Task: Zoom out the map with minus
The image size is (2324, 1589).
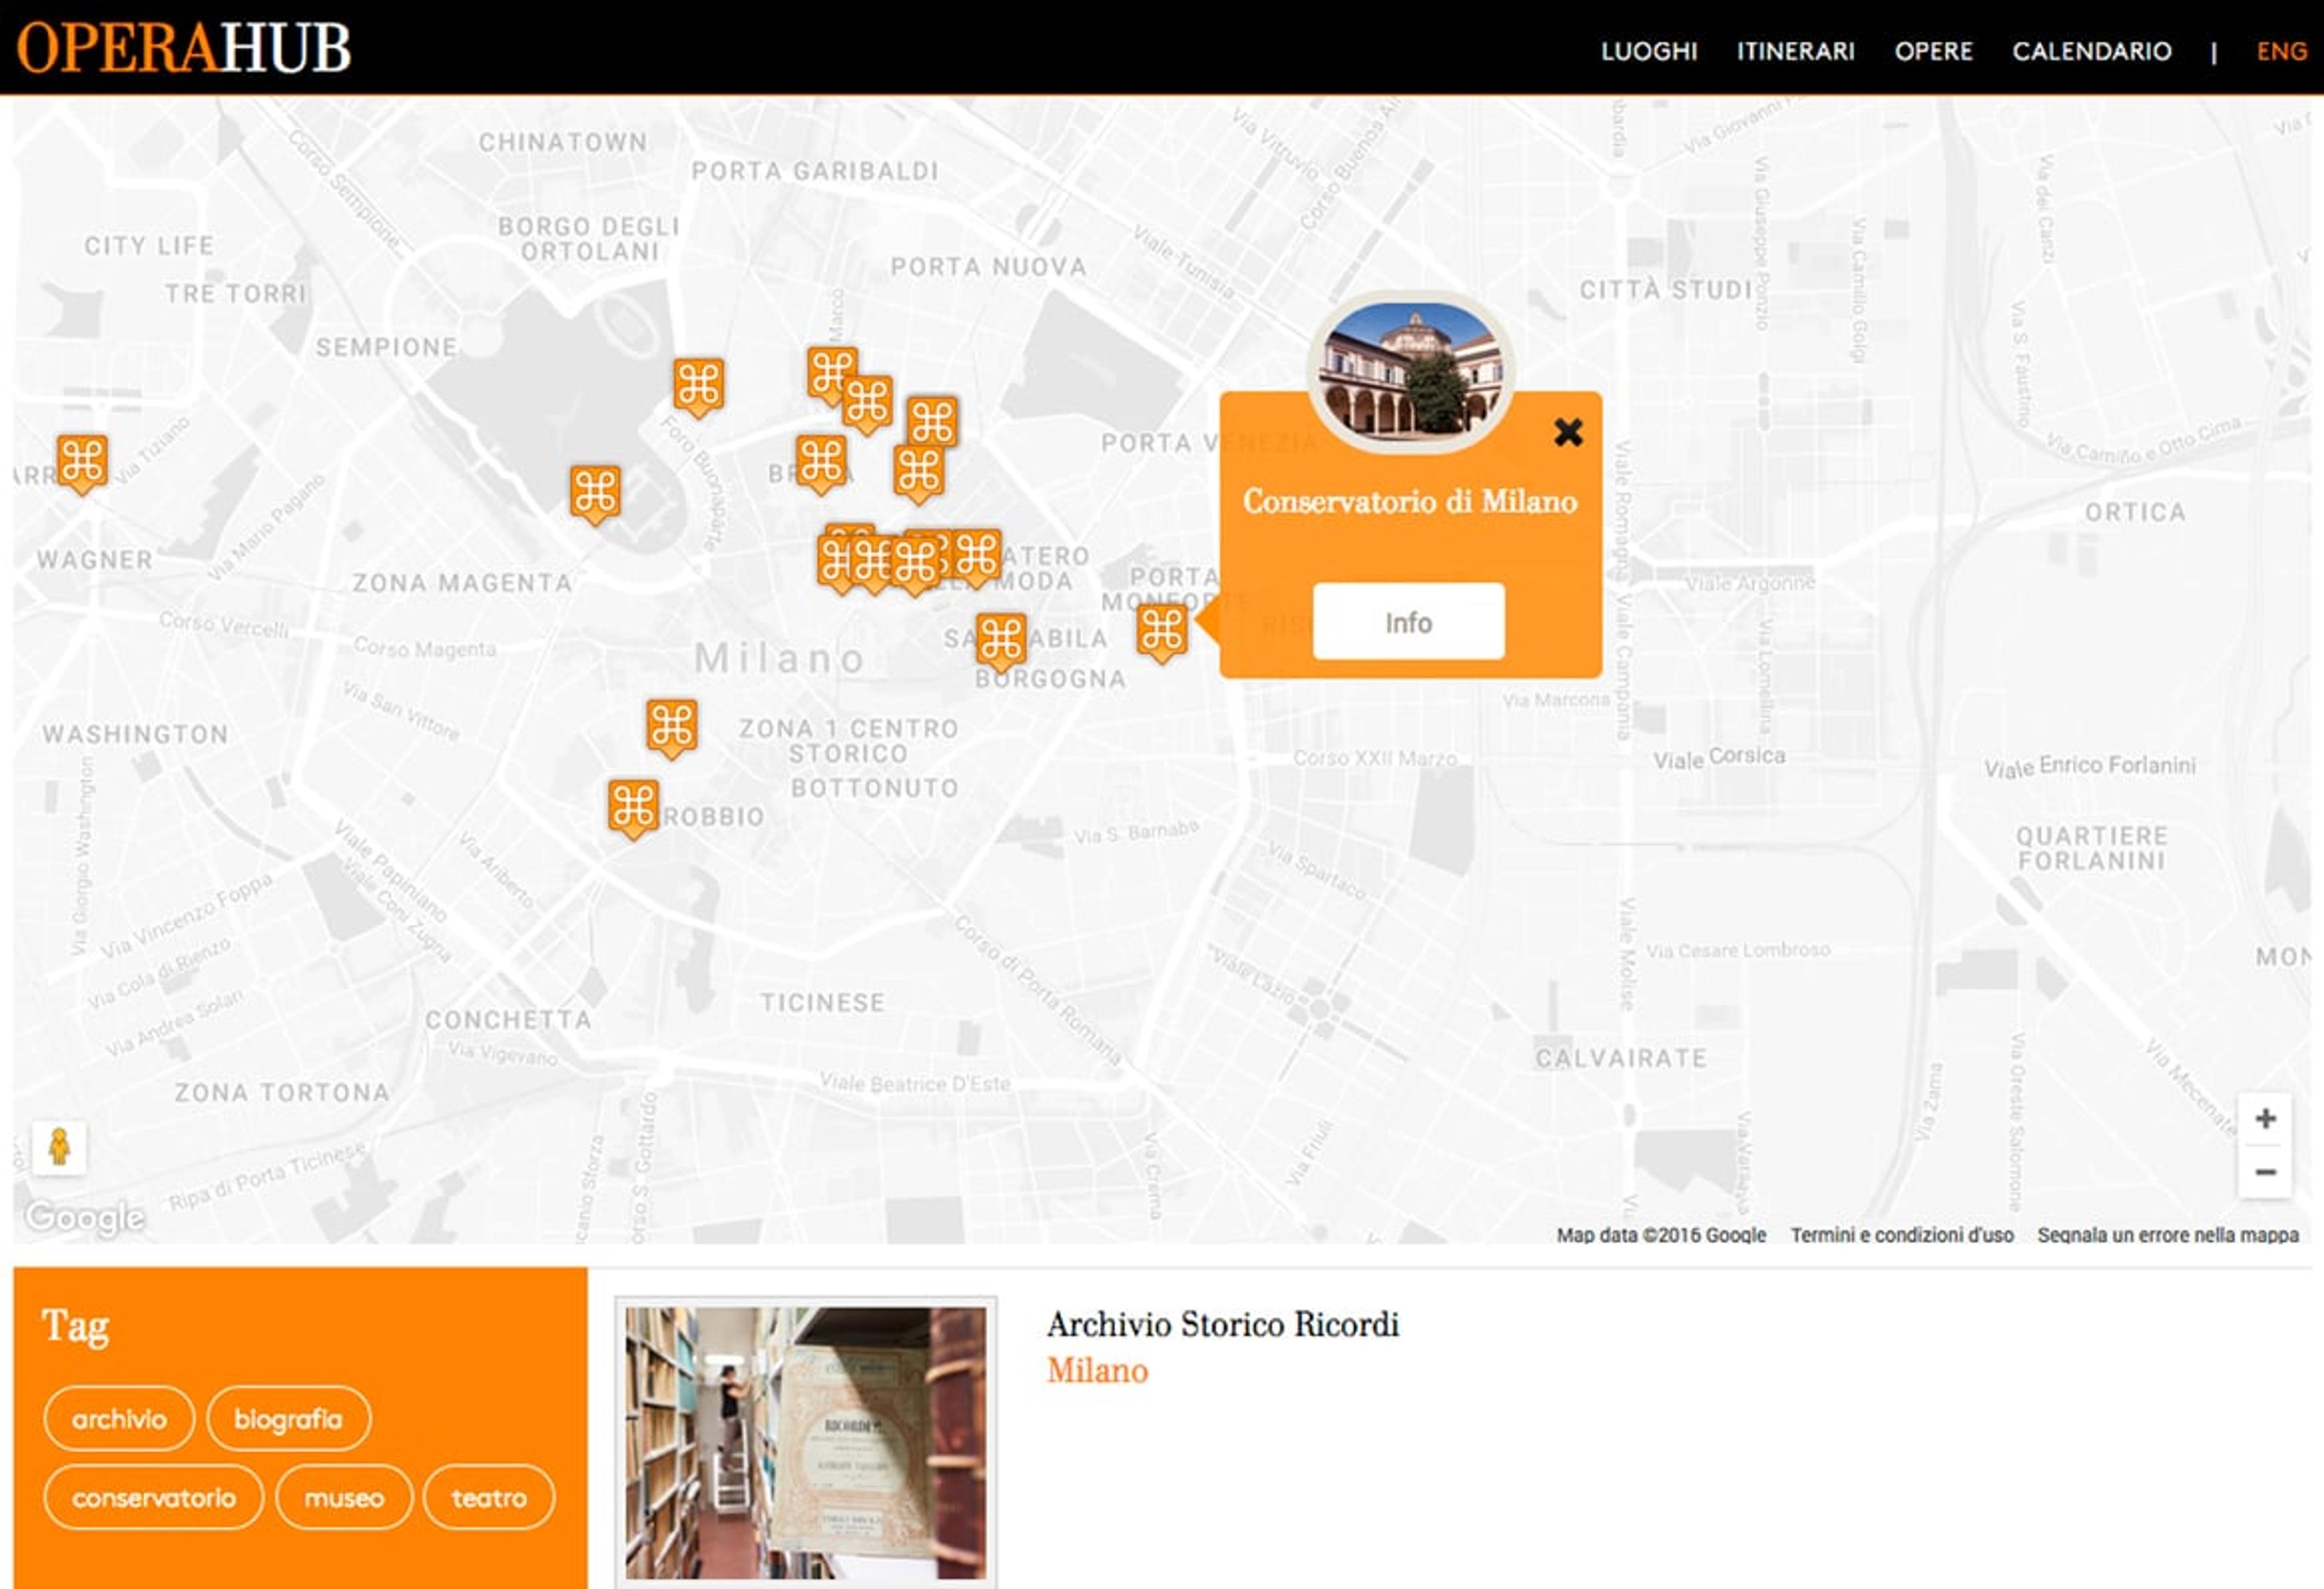Action: coord(2266,1172)
